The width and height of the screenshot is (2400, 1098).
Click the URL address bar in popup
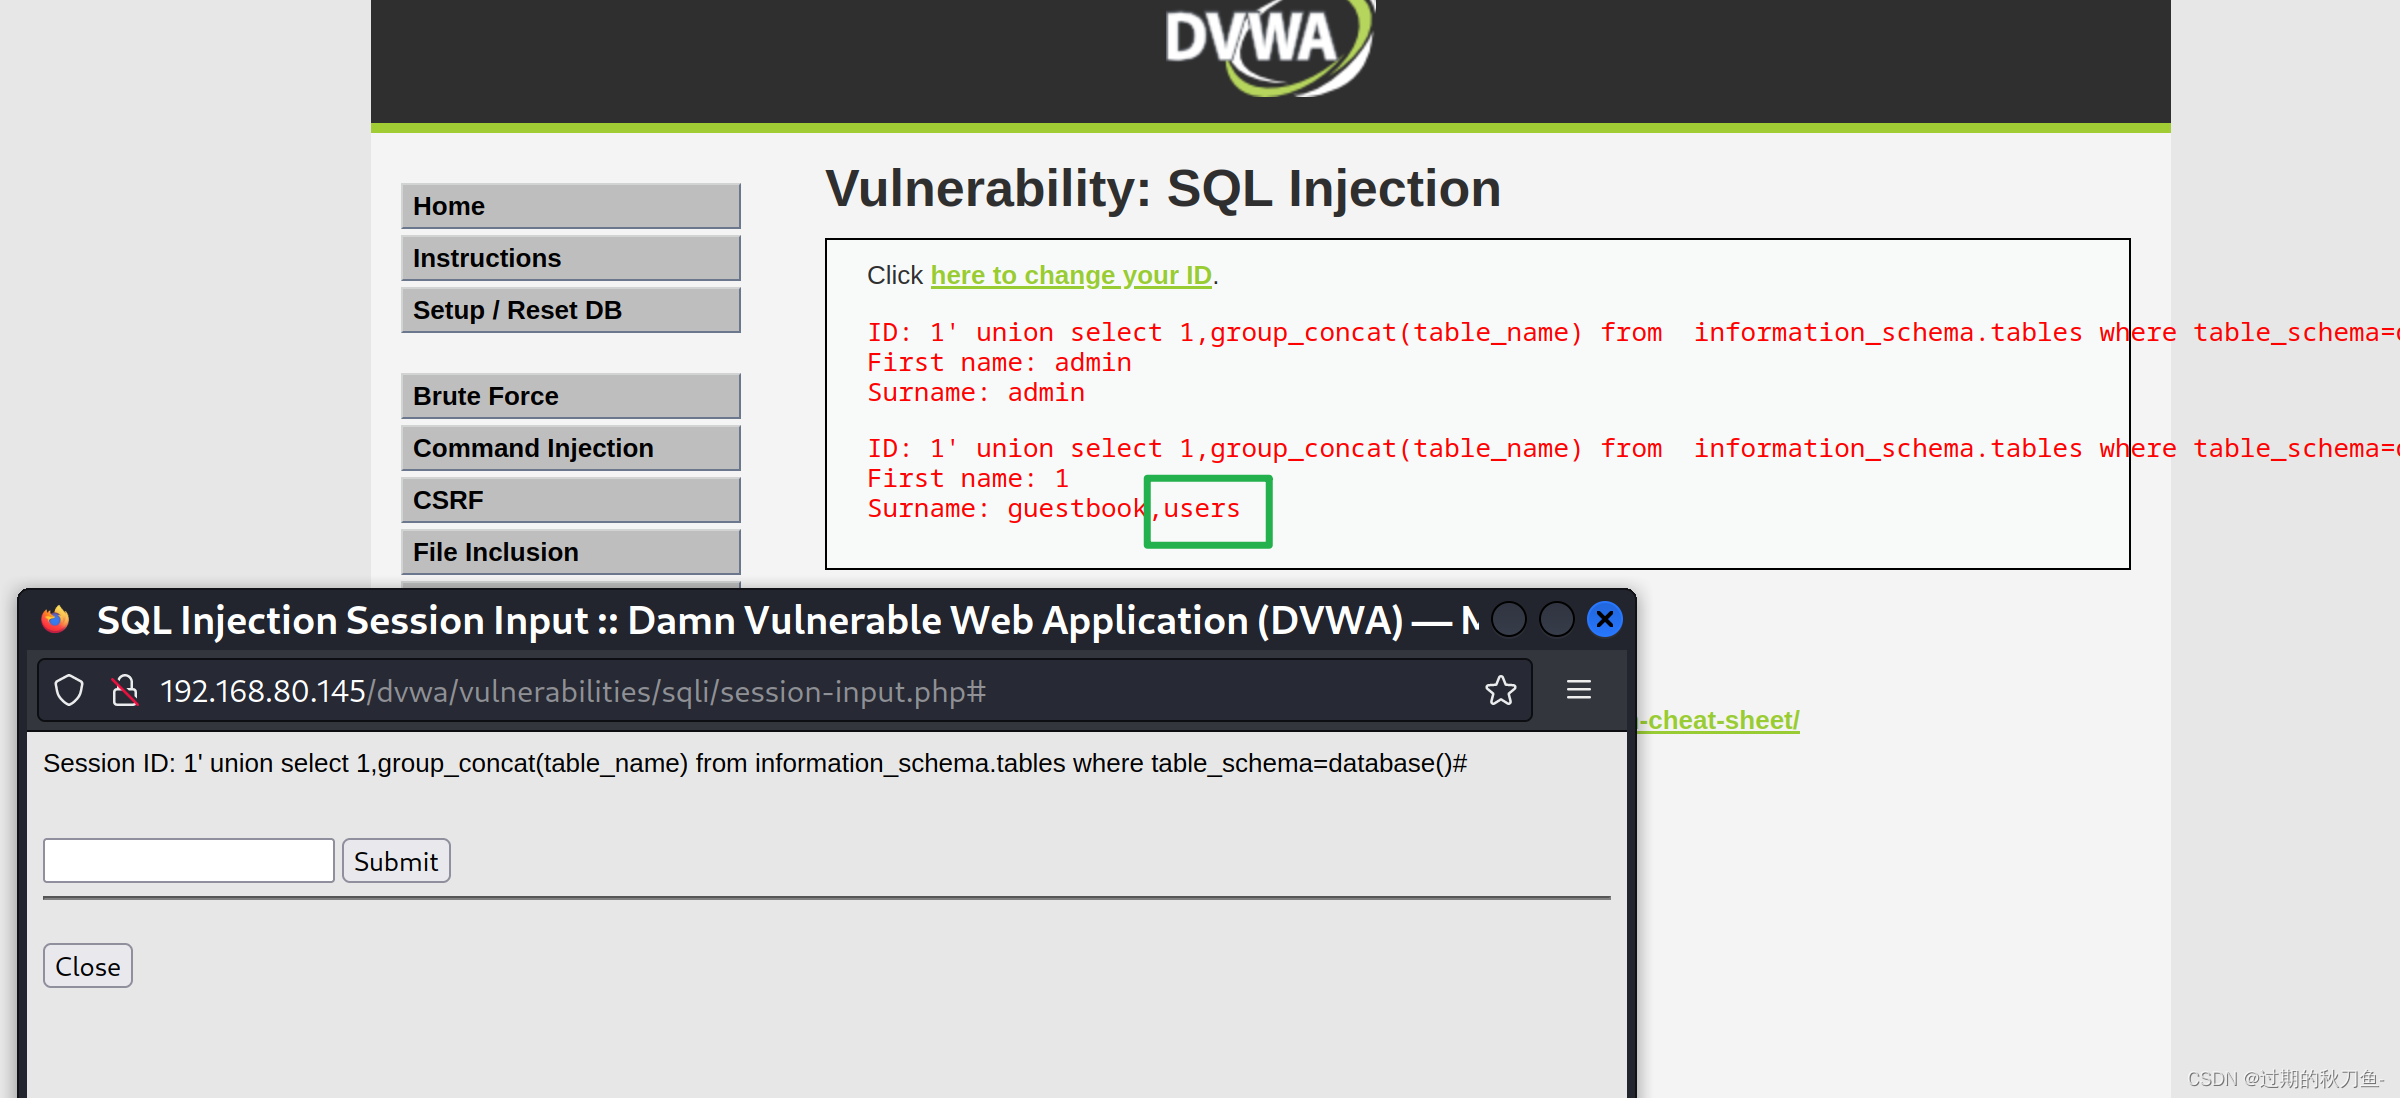[x=785, y=691]
